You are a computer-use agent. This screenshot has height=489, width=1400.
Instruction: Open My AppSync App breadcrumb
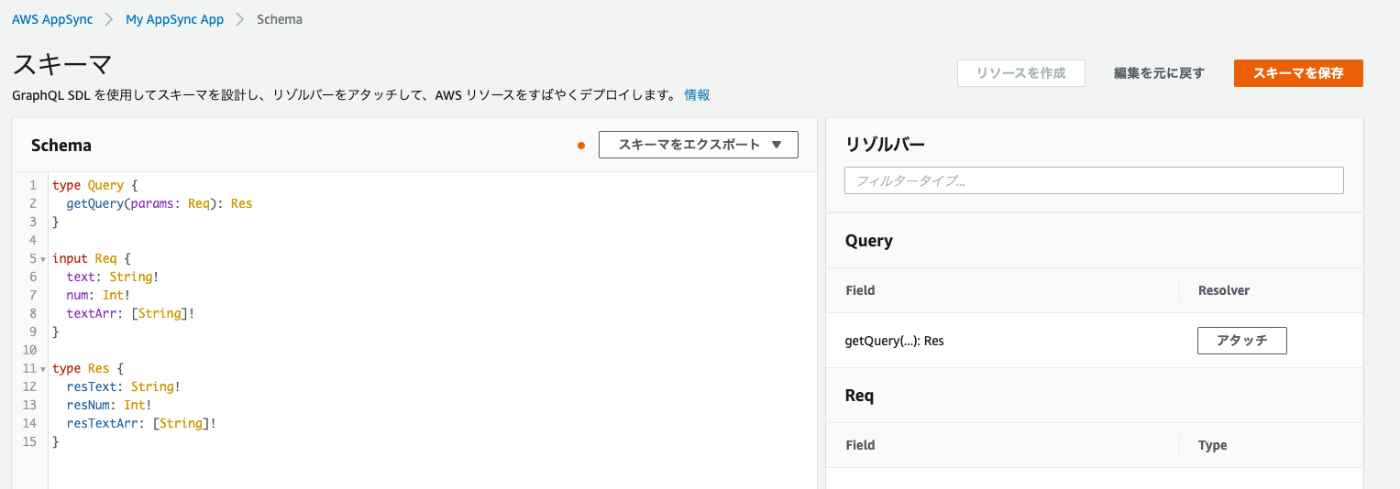click(175, 19)
